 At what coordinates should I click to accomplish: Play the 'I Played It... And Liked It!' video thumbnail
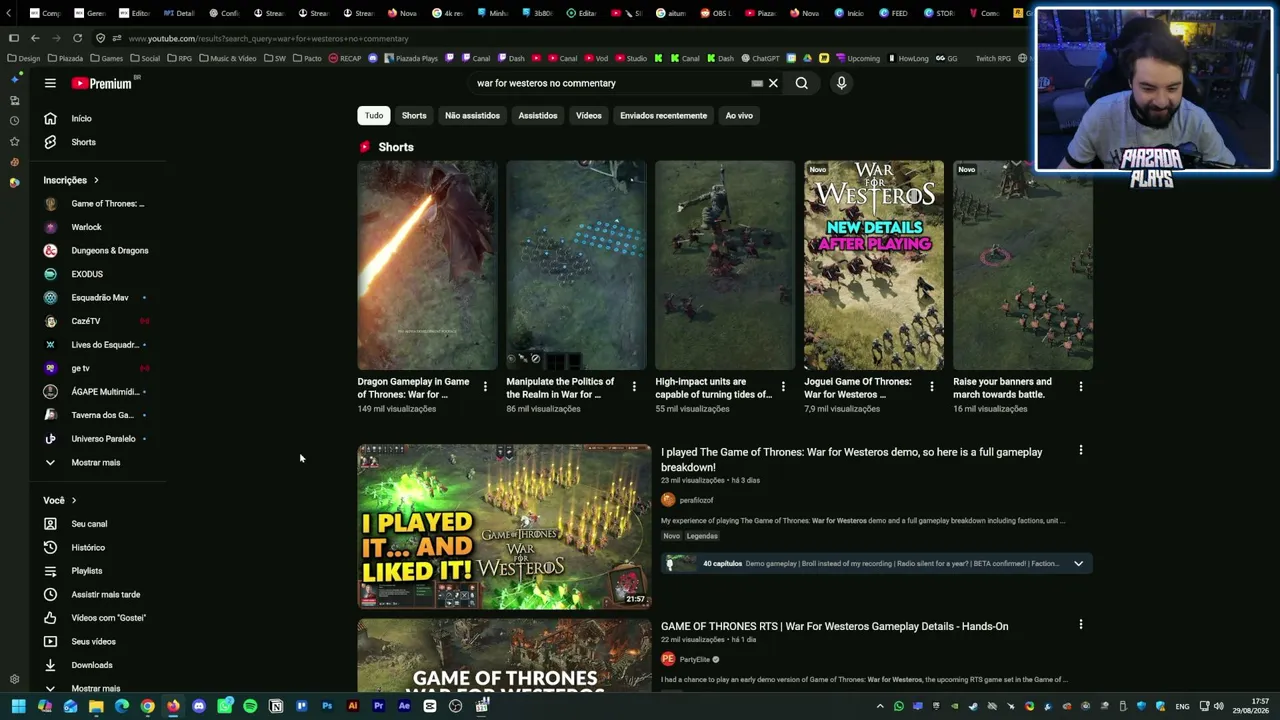coord(504,526)
